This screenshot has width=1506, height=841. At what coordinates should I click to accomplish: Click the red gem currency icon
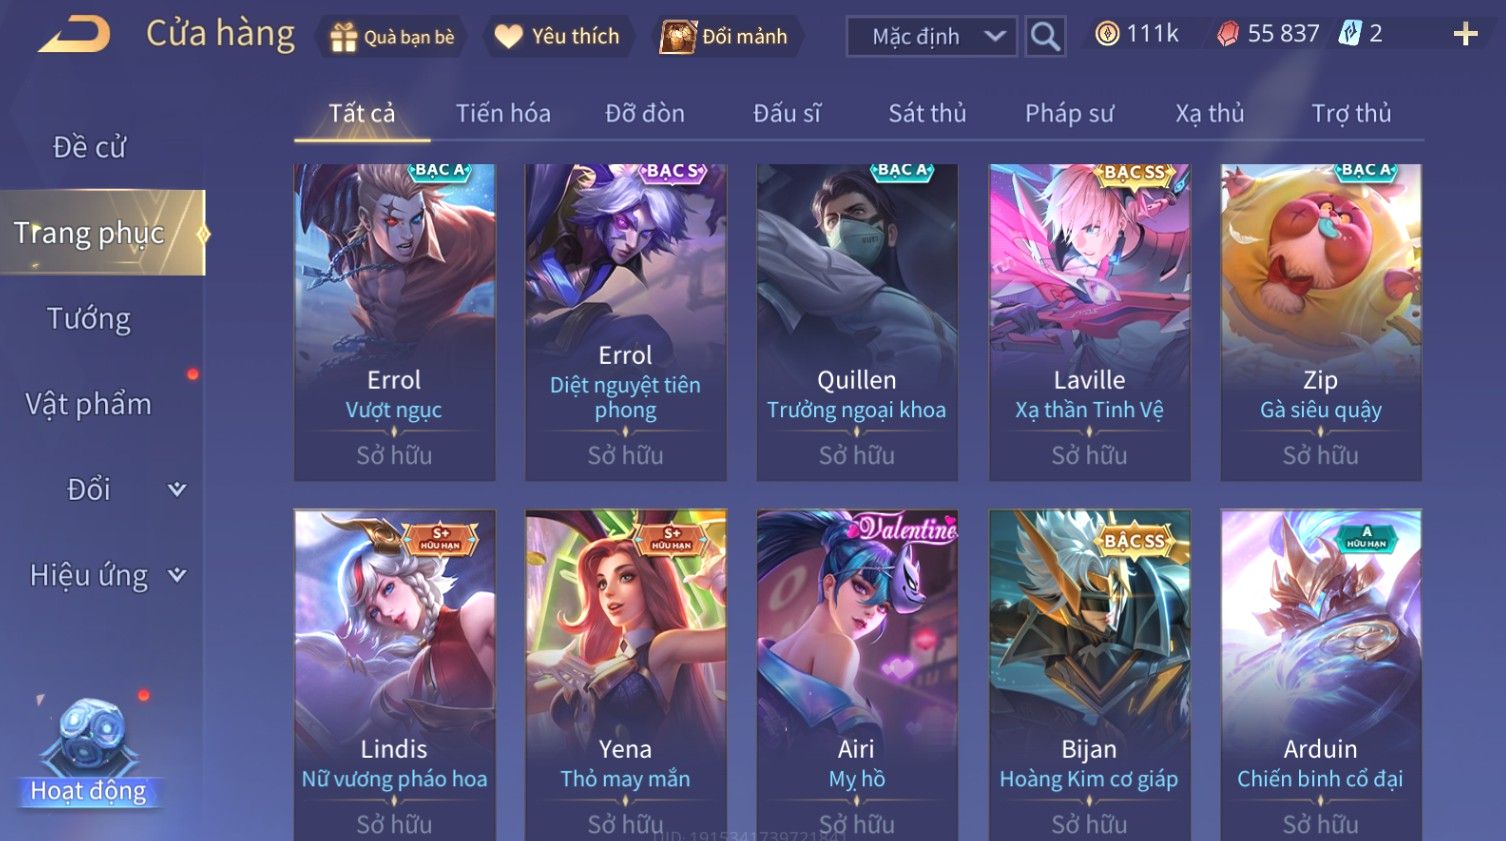pos(1228,34)
